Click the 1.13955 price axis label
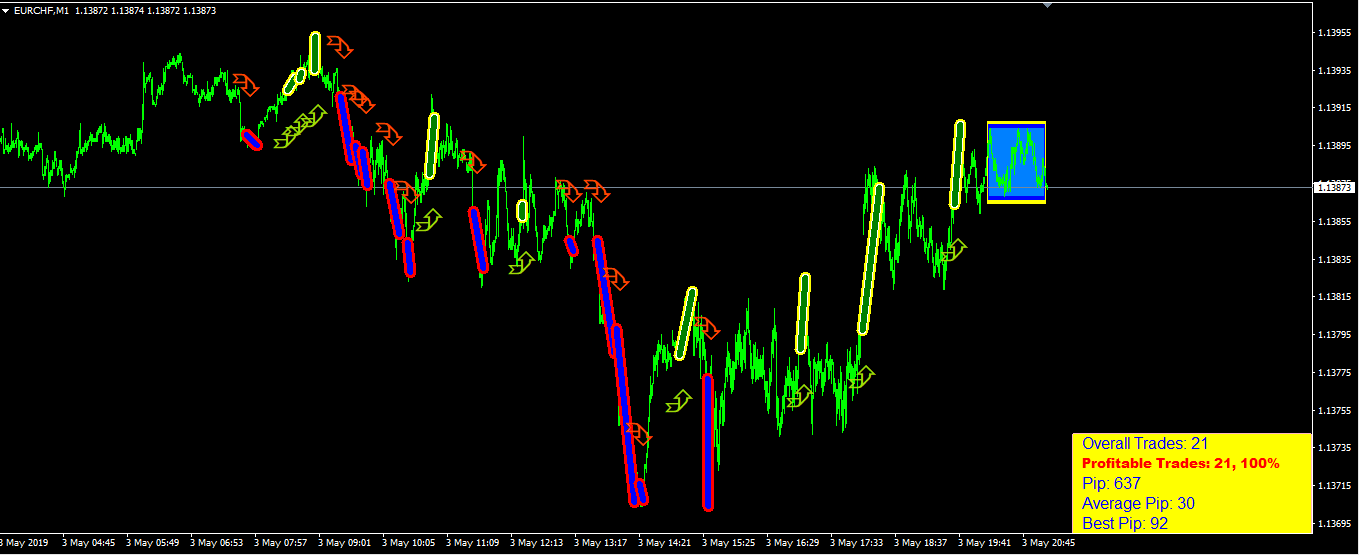Screen dimensions: 1359x555 pos(1334,33)
